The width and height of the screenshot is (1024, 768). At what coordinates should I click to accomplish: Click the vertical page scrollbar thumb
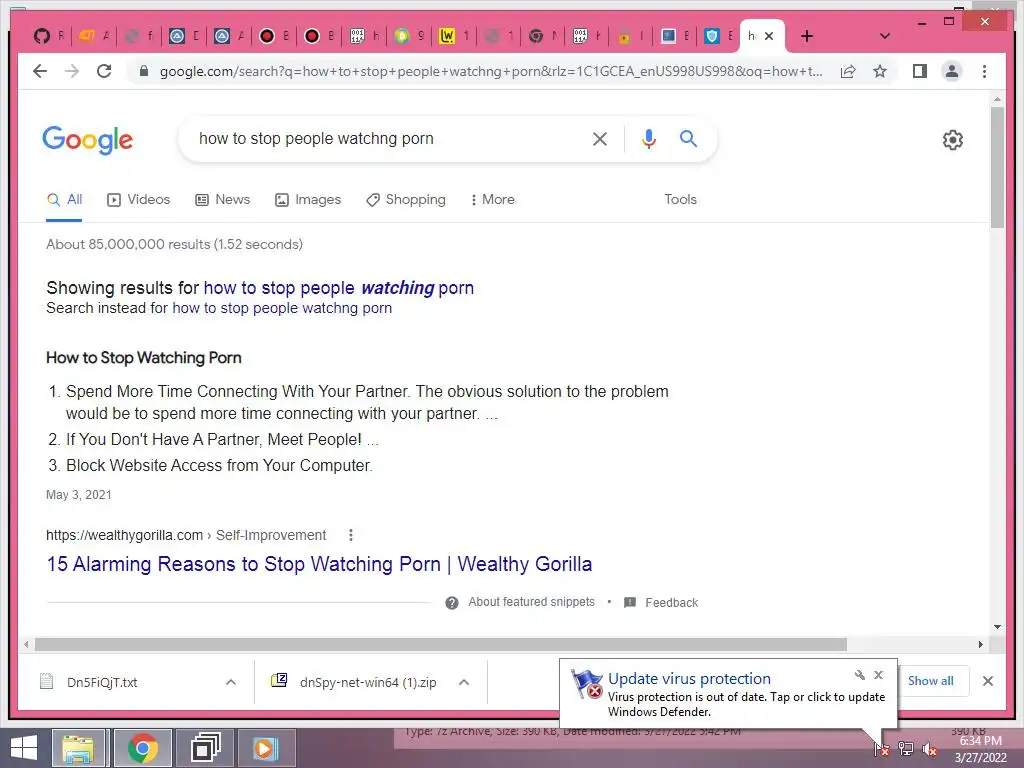tap(997, 167)
